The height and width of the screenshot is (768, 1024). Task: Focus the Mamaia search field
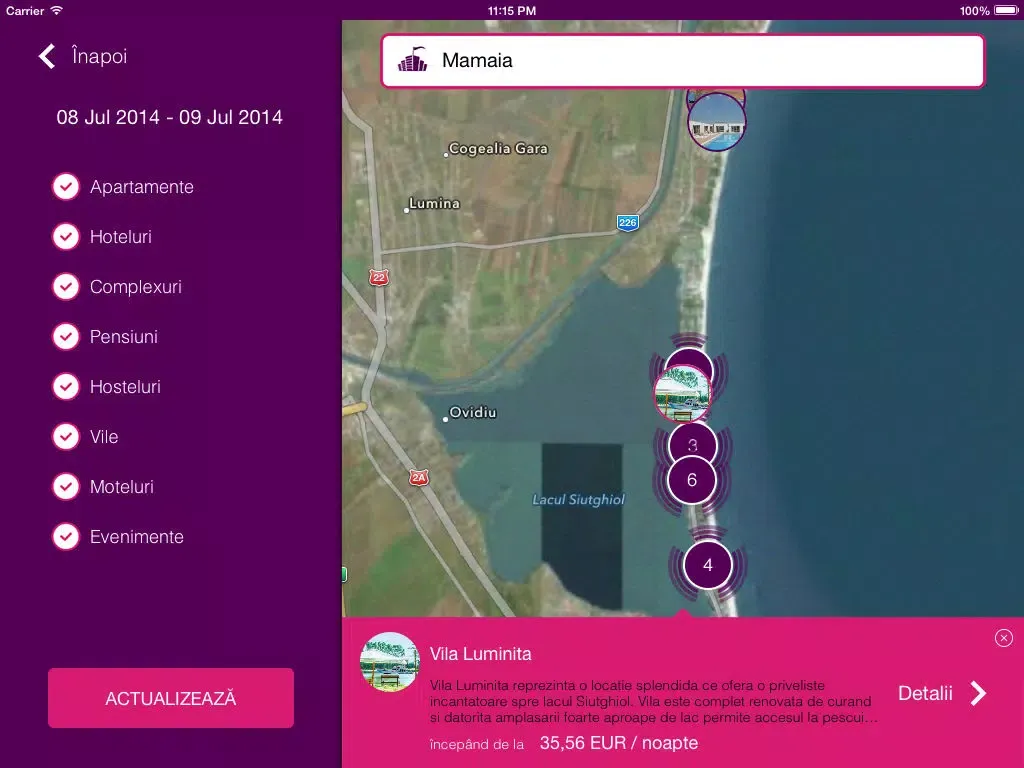682,61
